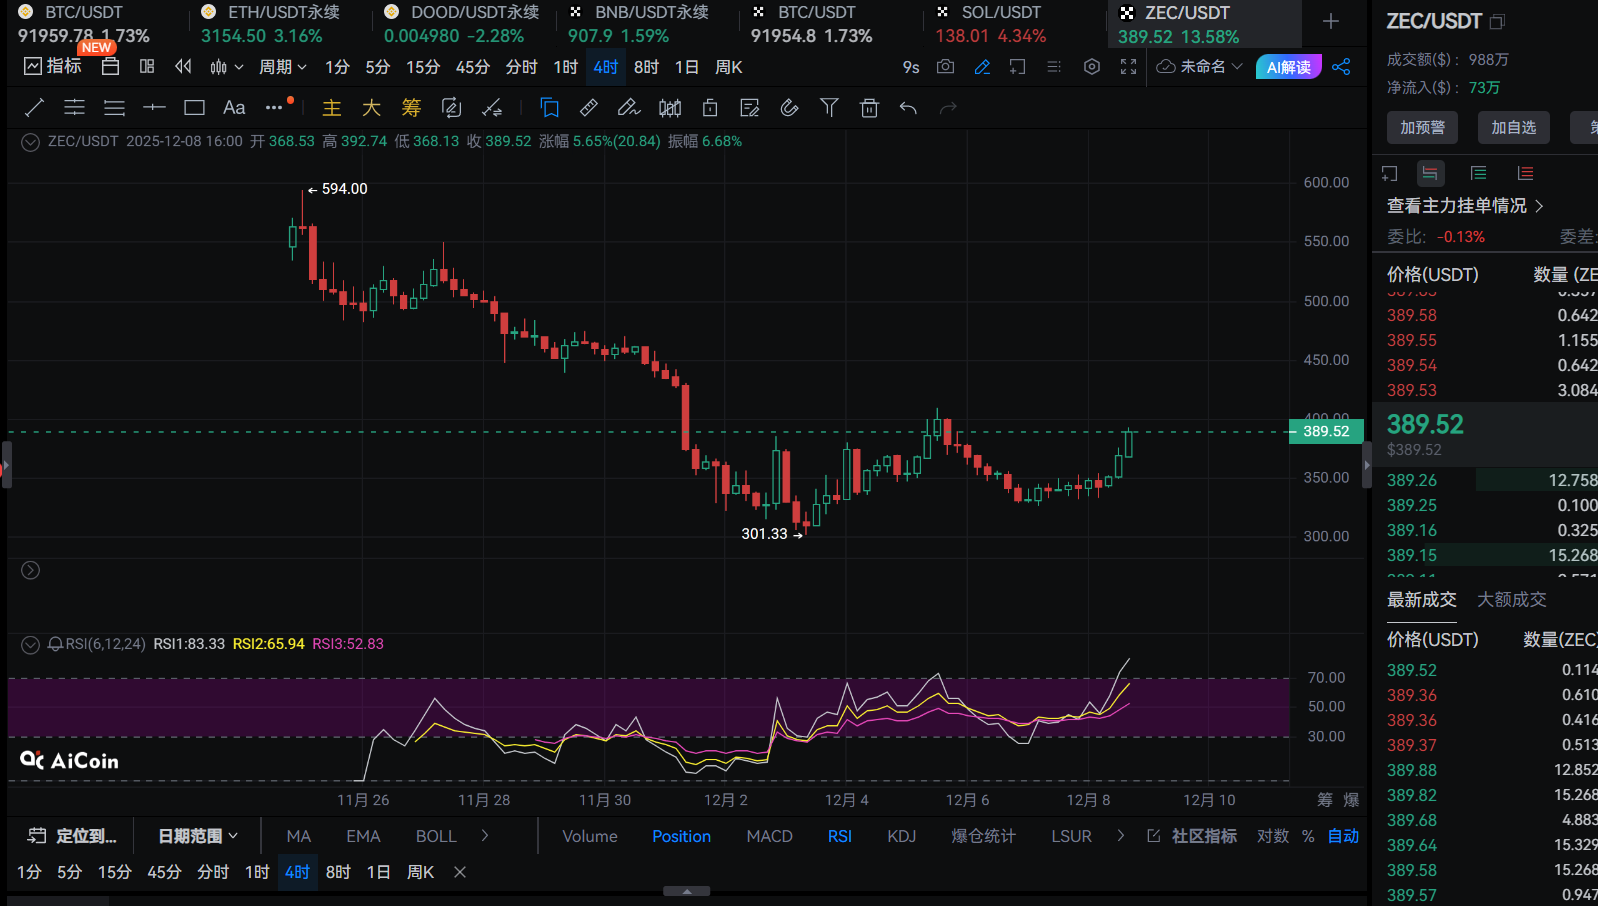1598x906 pixels.
Task: Open the hexagon chart settings icon
Action: 1092,67
